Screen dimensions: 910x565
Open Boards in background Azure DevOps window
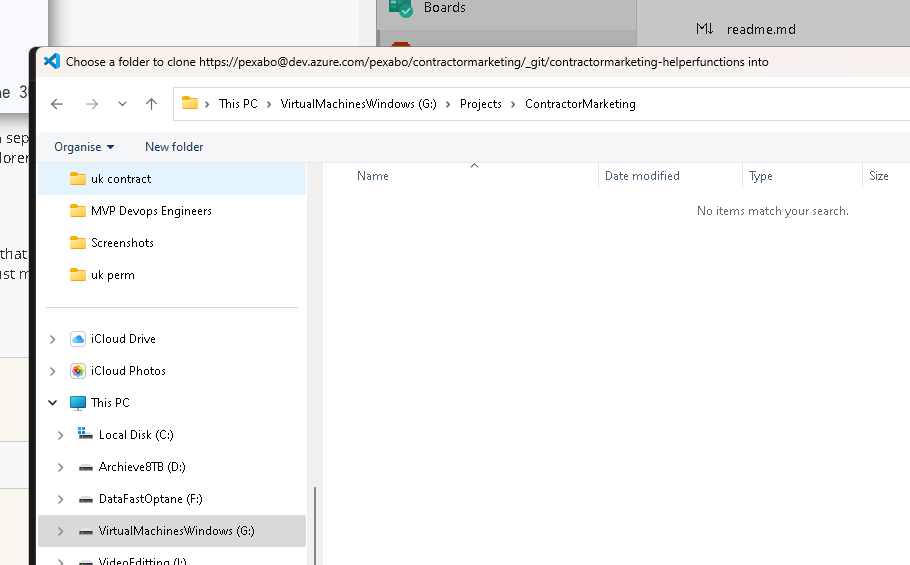(445, 8)
